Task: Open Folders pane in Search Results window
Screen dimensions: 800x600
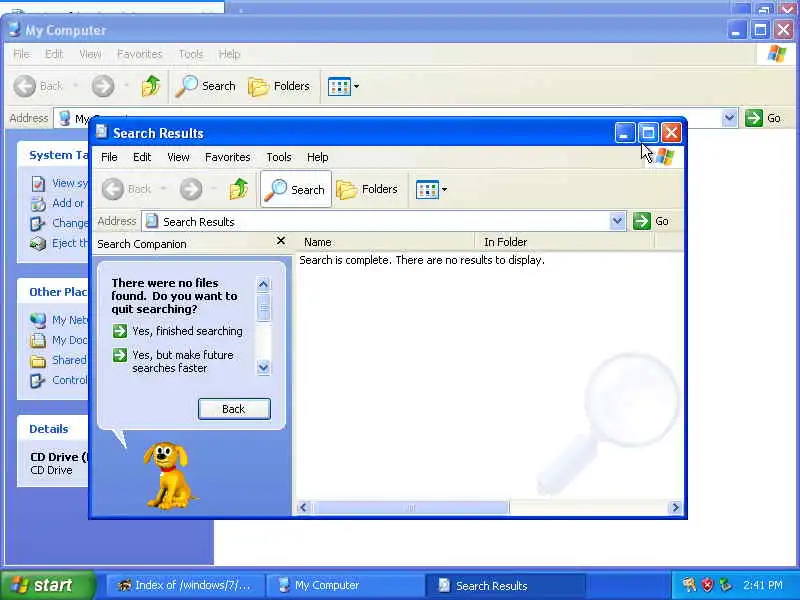Action: [367, 189]
